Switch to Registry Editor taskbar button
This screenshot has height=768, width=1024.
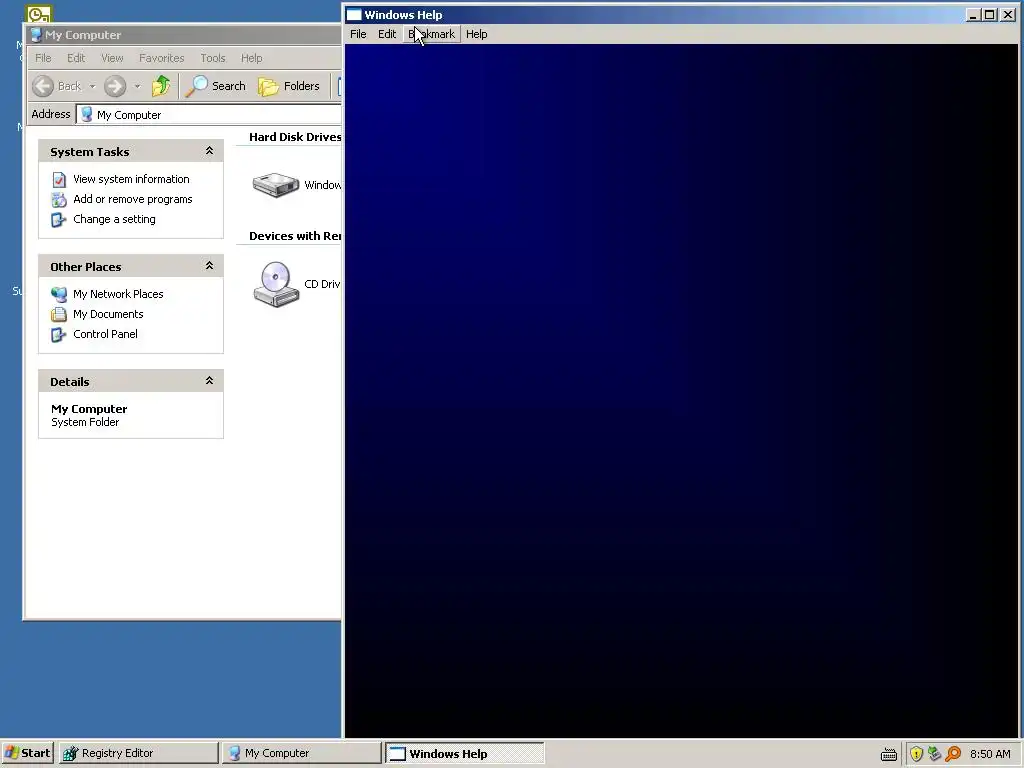pos(138,753)
